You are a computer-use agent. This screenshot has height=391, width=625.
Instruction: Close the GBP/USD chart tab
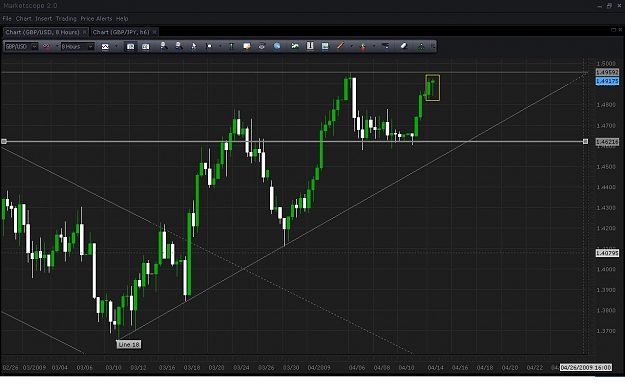pyautogui.click(x=85, y=32)
